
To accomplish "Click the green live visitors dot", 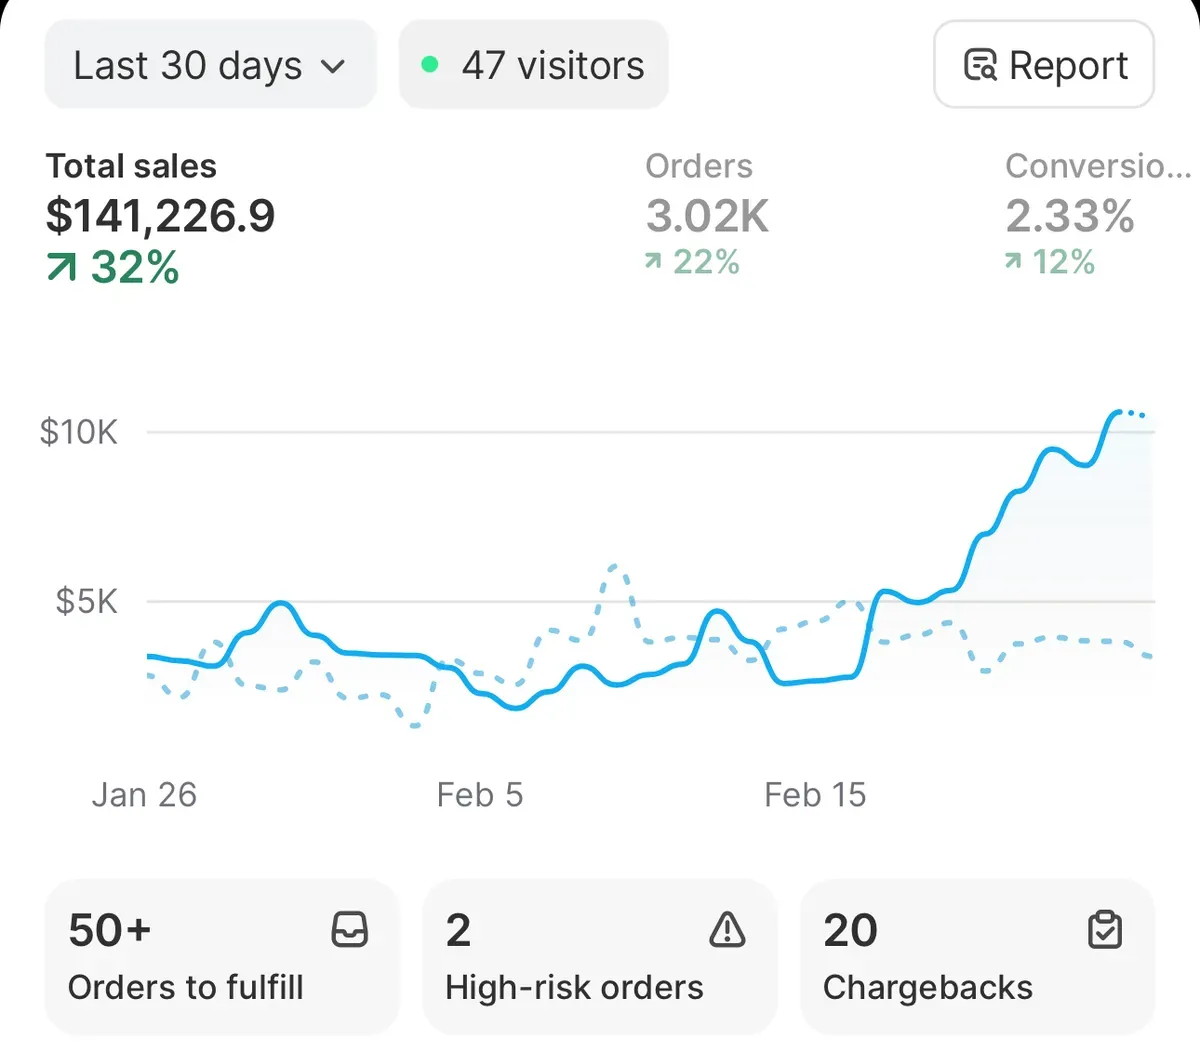I will click(430, 65).
